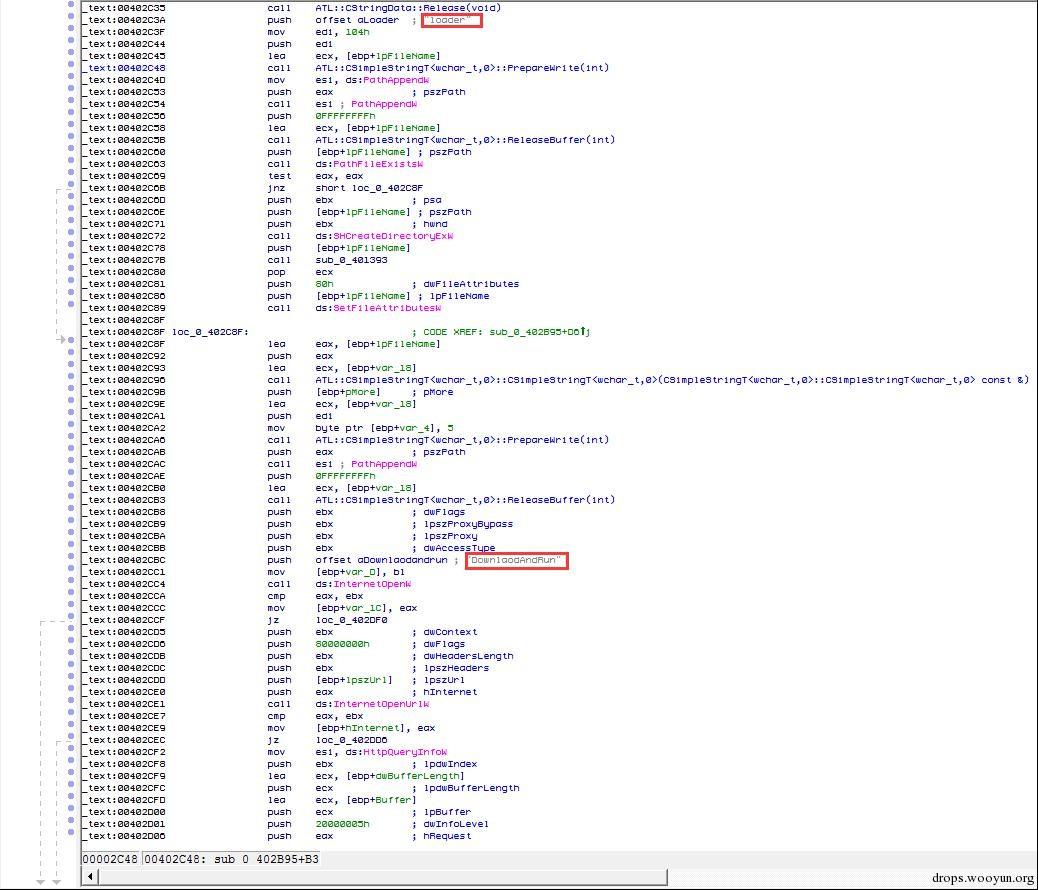
Task: Click the horizontal scrollbar left arrow
Action: 90,877
